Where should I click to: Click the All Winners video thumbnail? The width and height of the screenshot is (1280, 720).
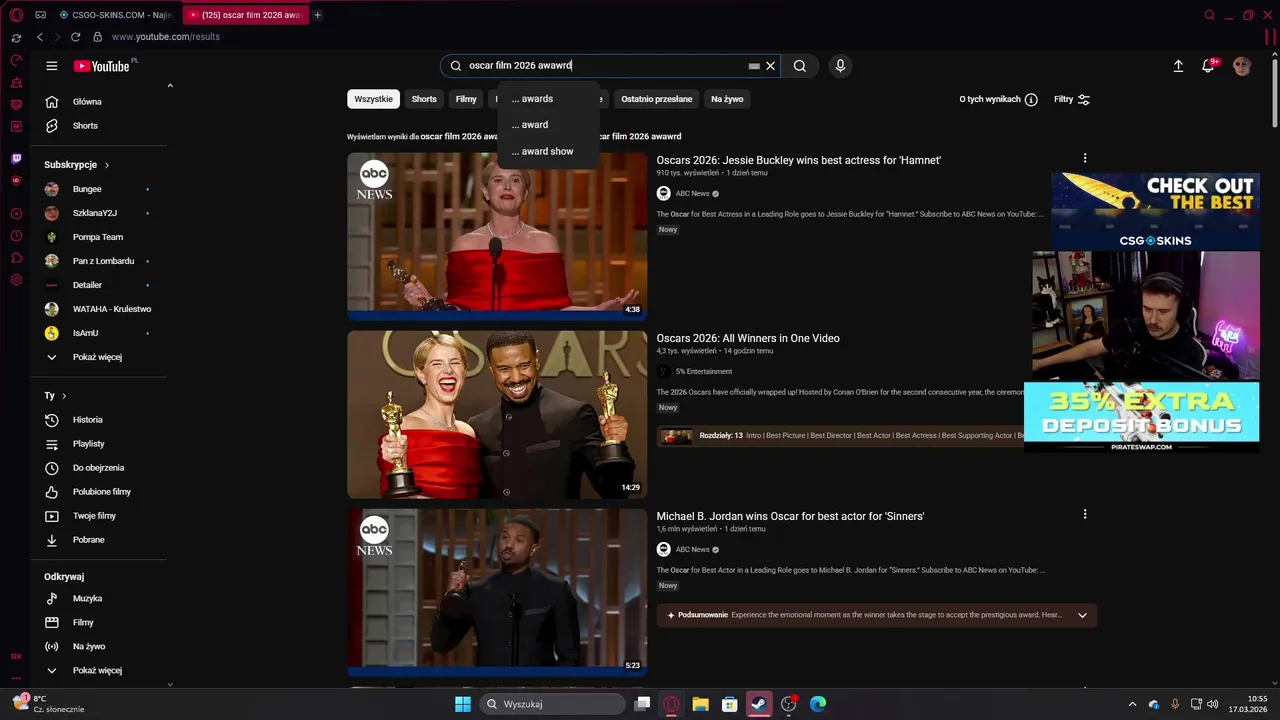(x=497, y=414)
